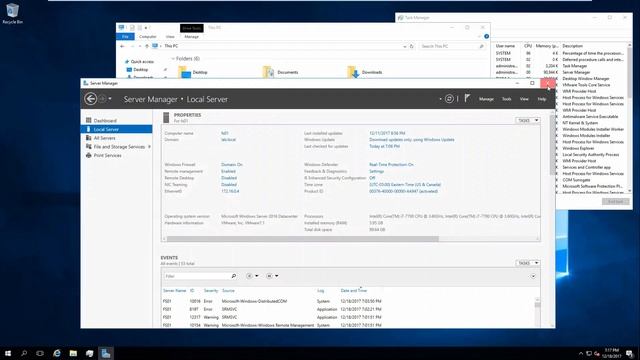Click the Search This PC field in Explorer
640x360 pixels.
(x=452, y=46)
